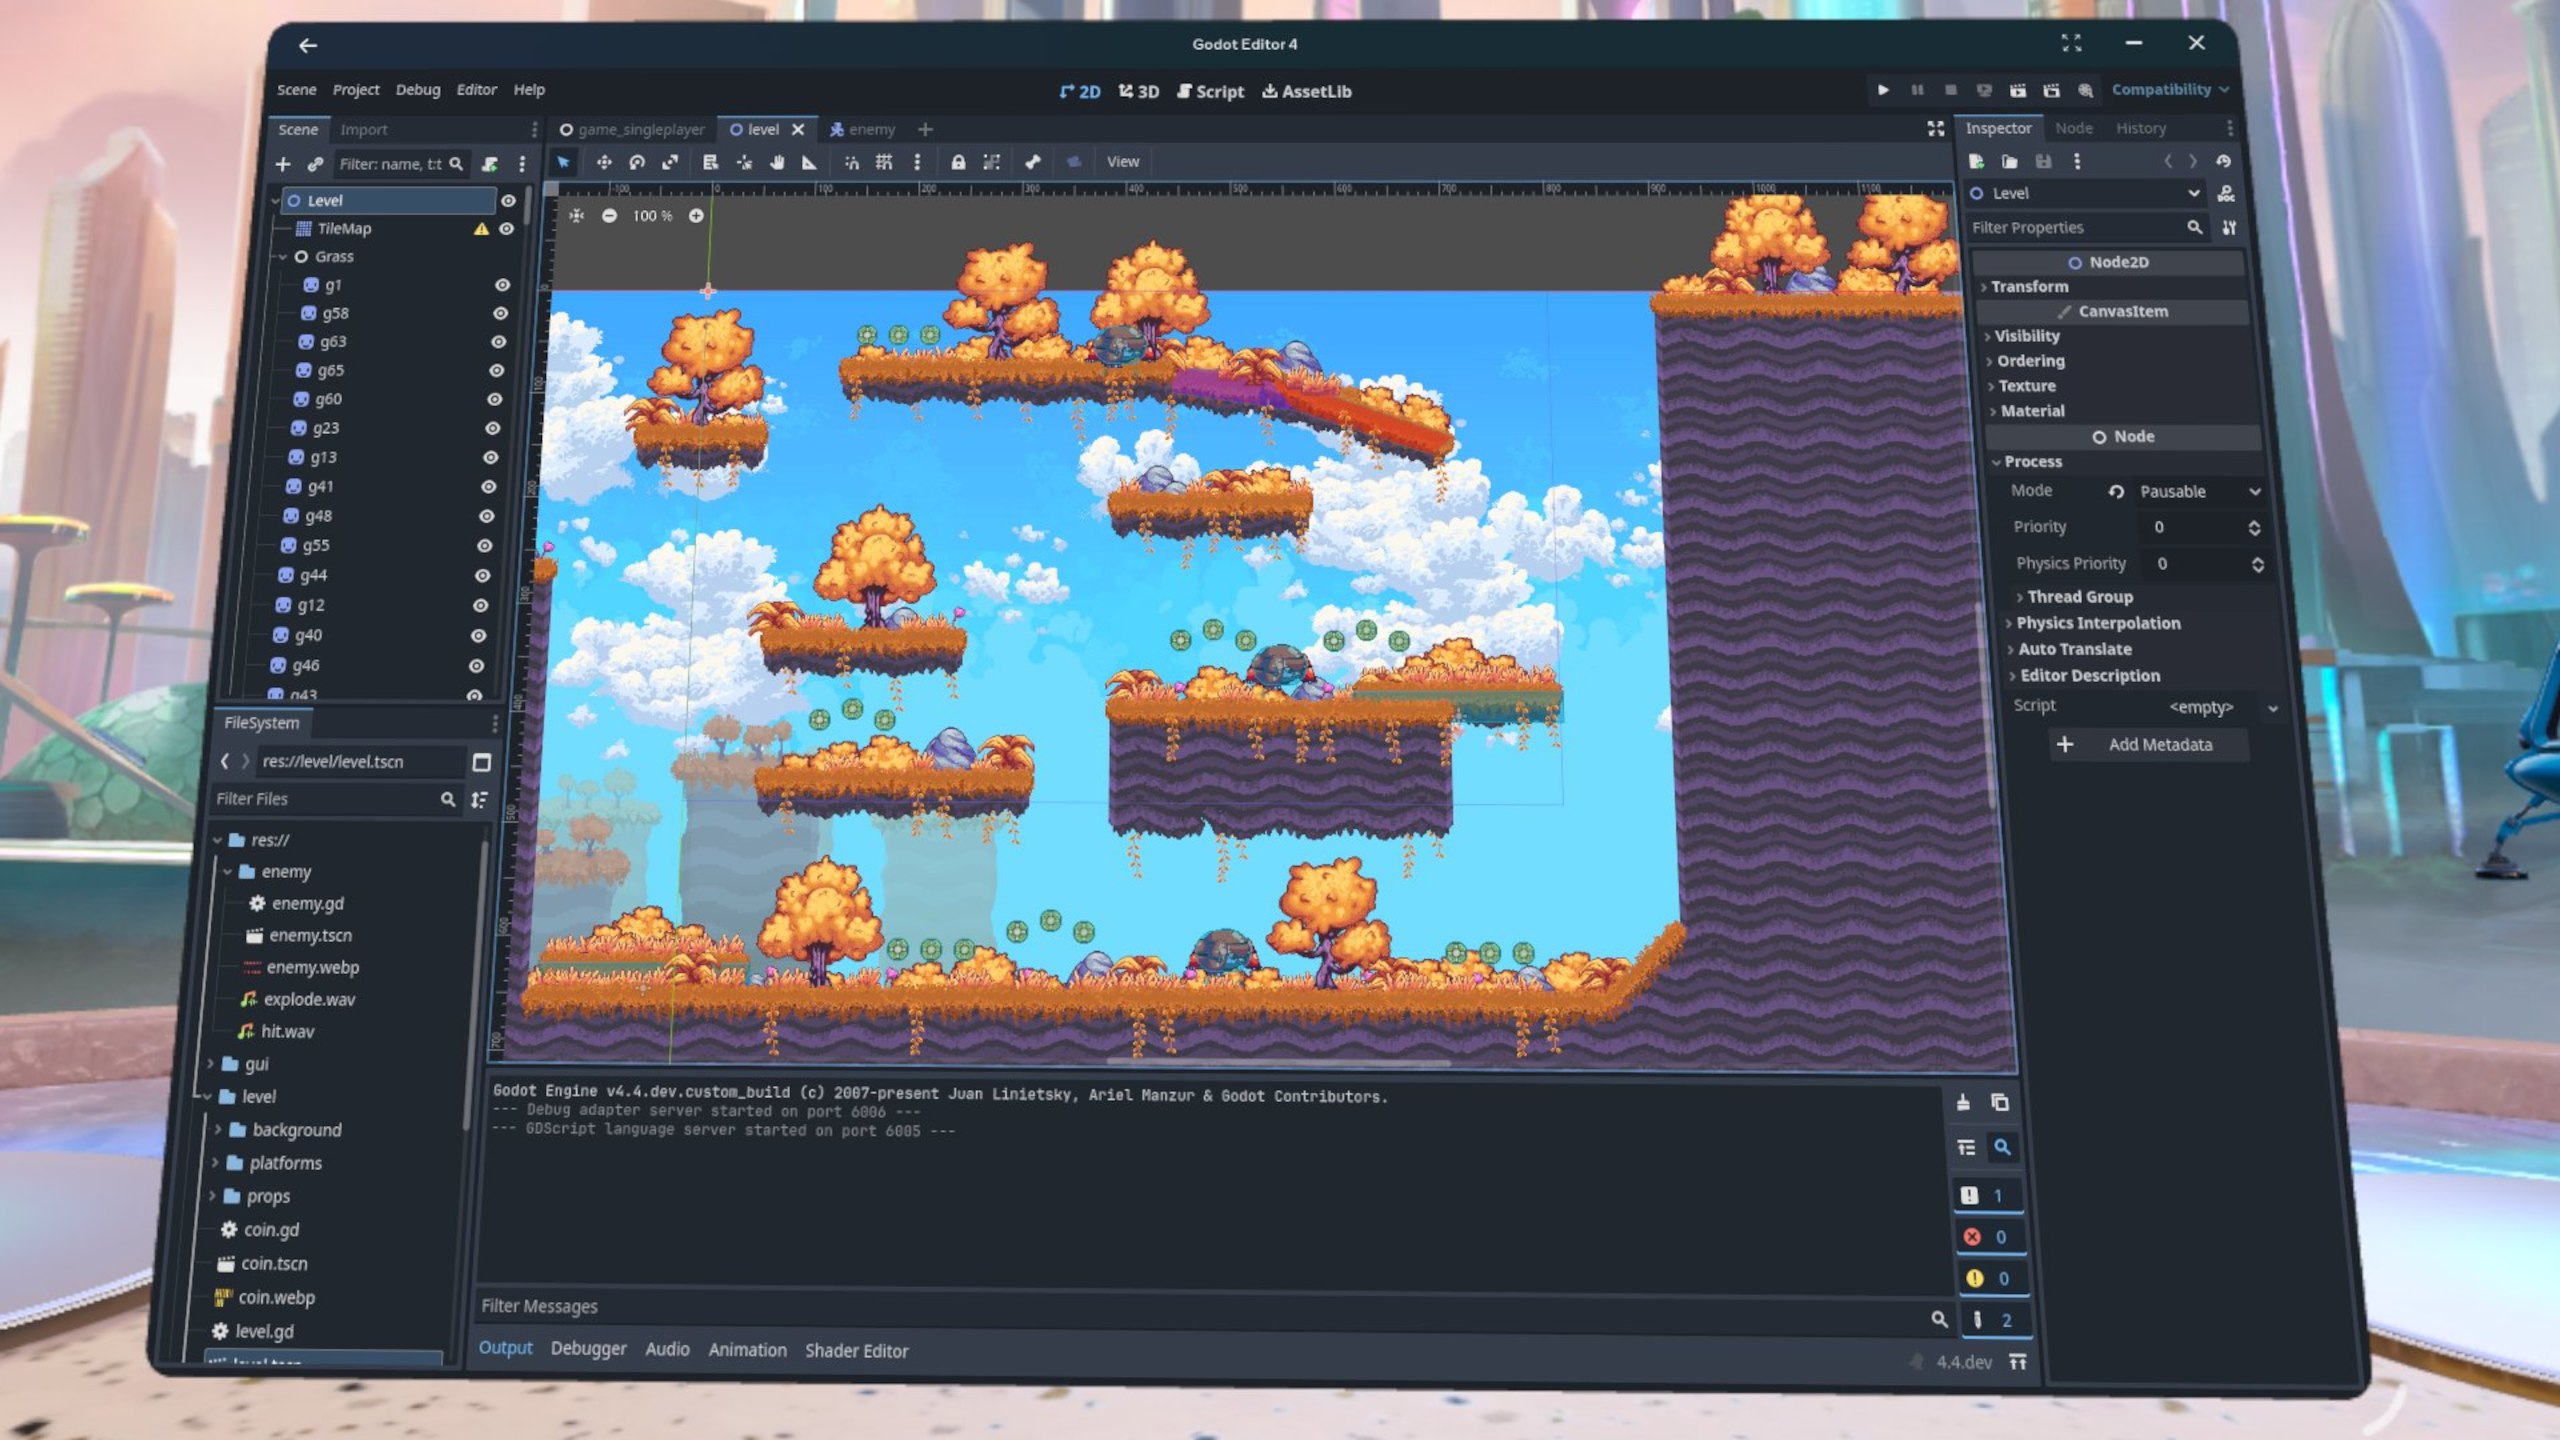
Task: Switch to the Debugger bottom tab
Action: pyautogui.click(x=588, y=1349)
